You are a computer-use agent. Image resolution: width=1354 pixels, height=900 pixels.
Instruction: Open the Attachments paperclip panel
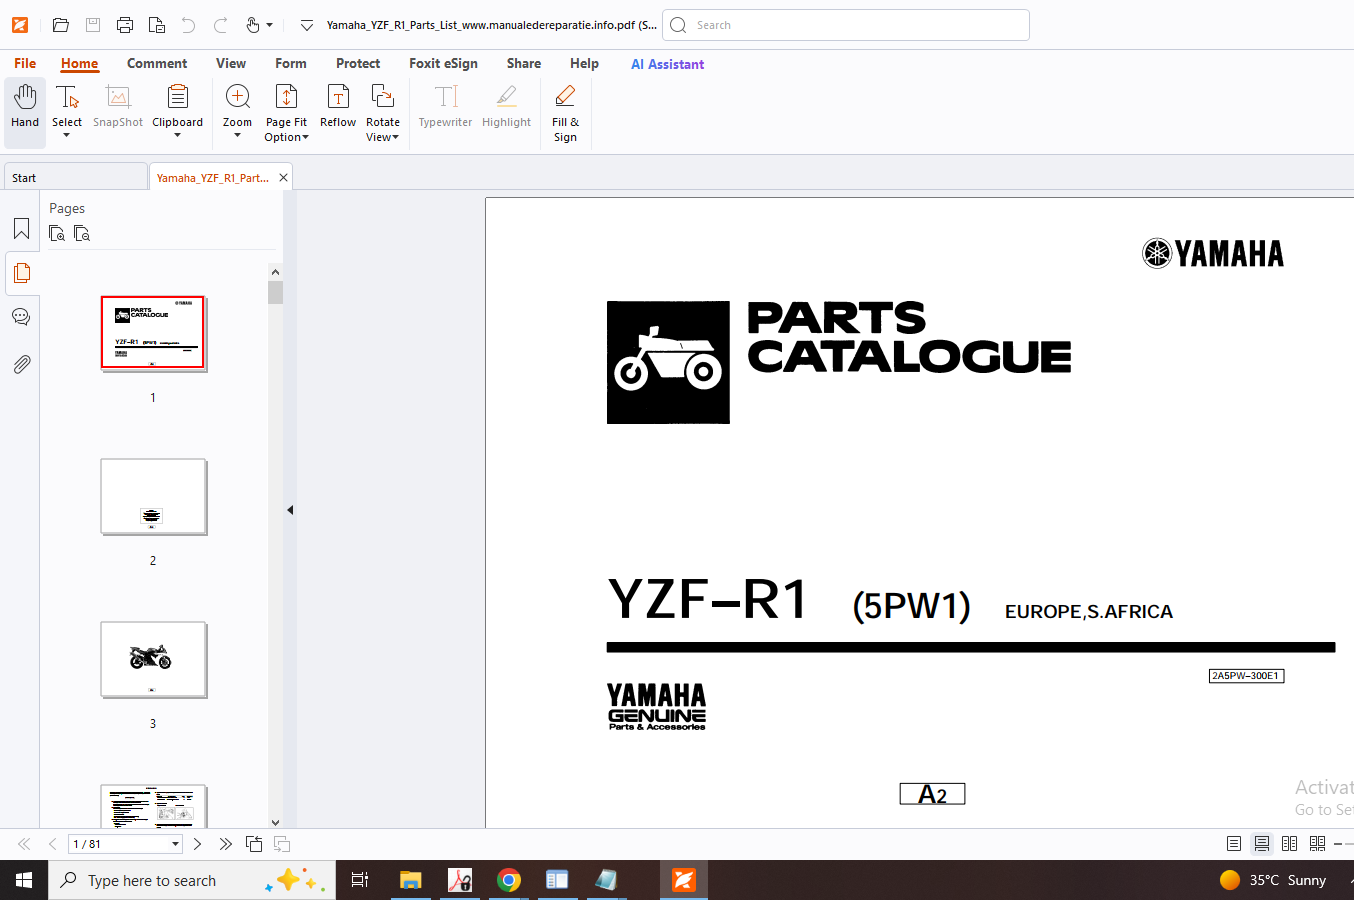point(21,364)
